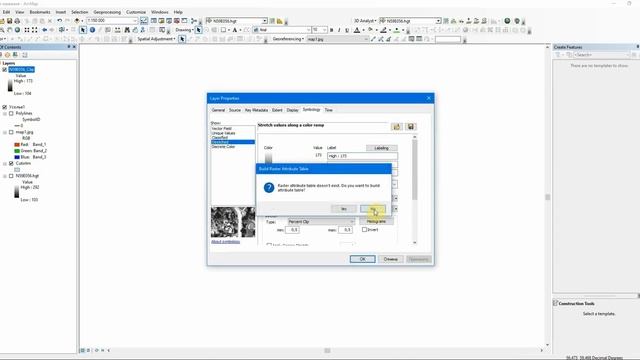This screenshot has width=640, height=360.
Task: Select the Identify tool icon
Action: (92, 30)
